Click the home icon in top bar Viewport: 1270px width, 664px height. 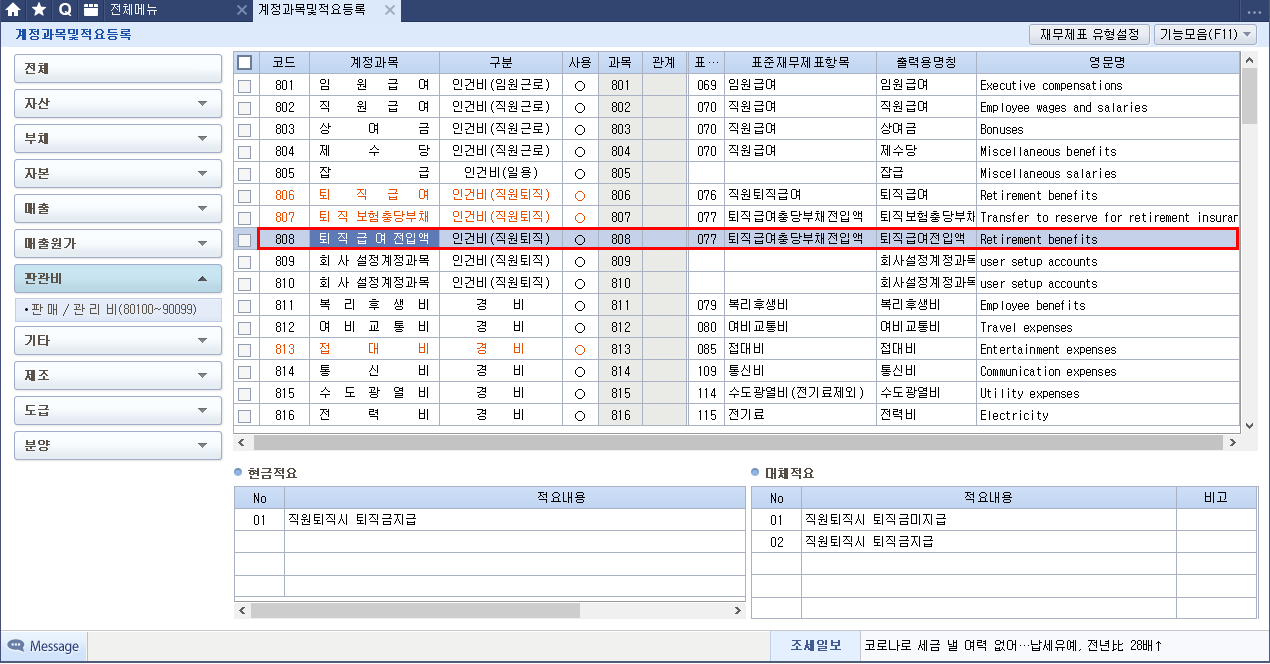coord(13,10)
